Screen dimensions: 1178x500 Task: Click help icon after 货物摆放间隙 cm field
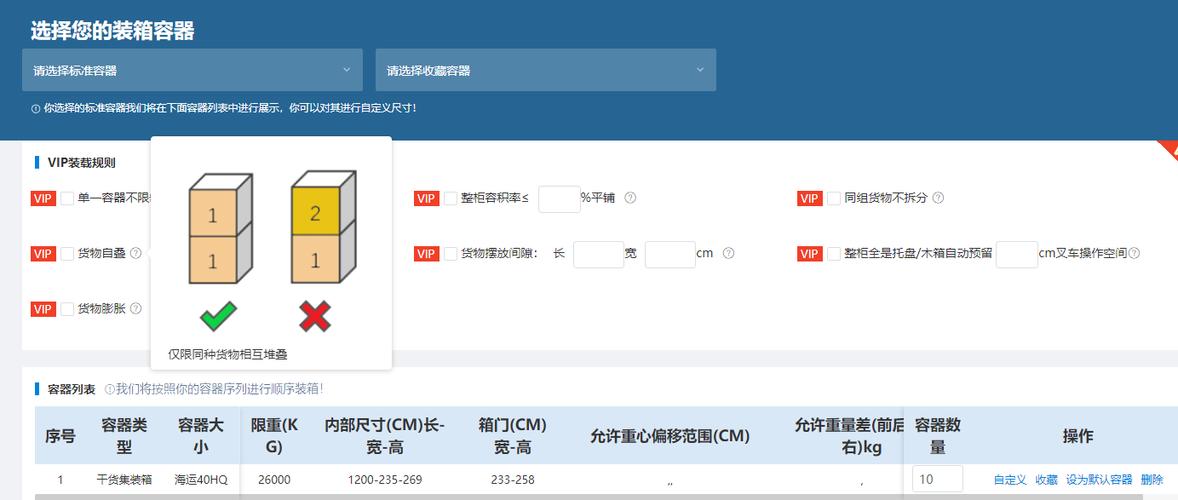click(x=729, y=254)
